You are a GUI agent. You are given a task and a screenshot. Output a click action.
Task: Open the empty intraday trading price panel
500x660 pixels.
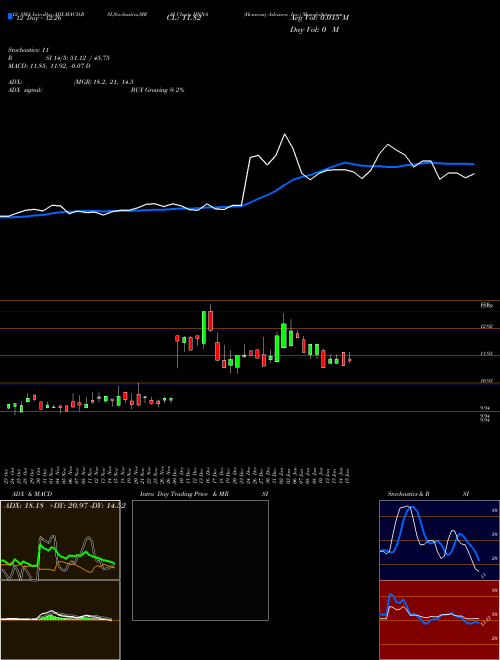200,560
